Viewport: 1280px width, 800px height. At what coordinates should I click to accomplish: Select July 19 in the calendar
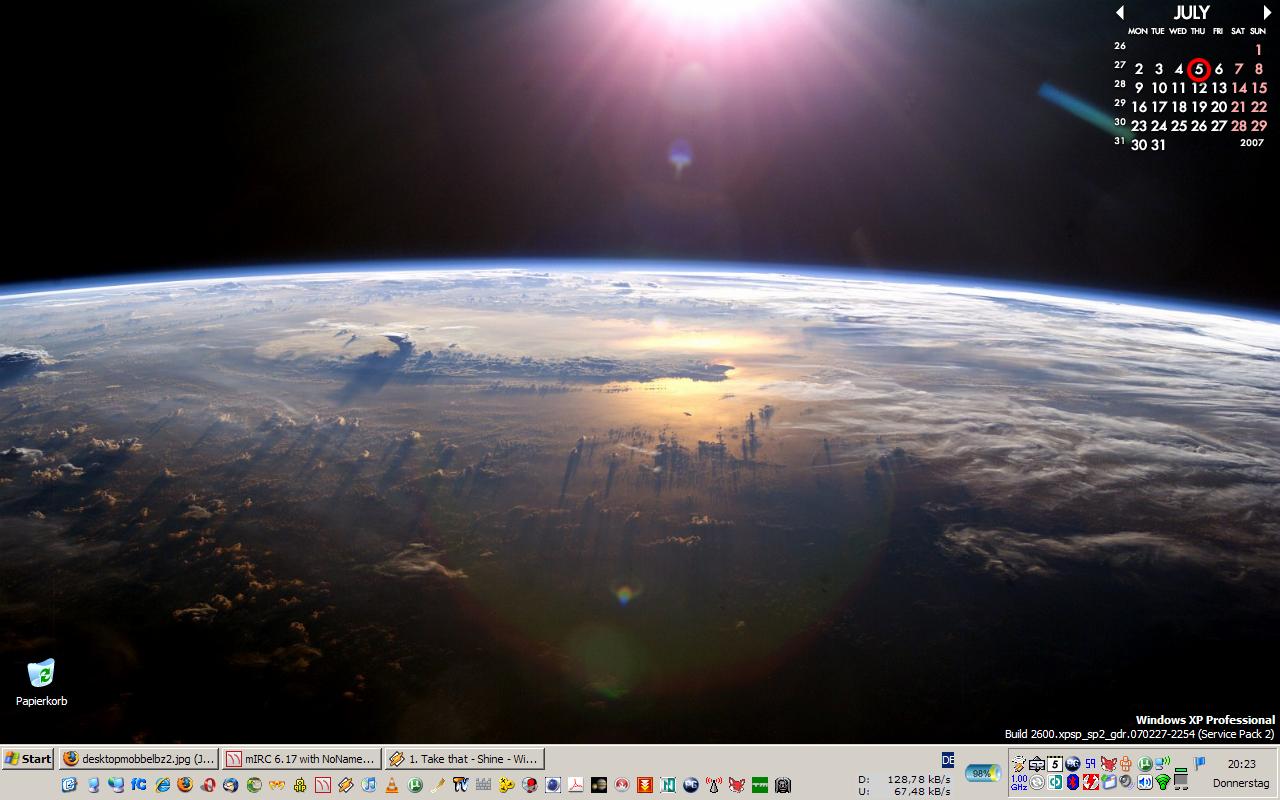(1199, 107)
